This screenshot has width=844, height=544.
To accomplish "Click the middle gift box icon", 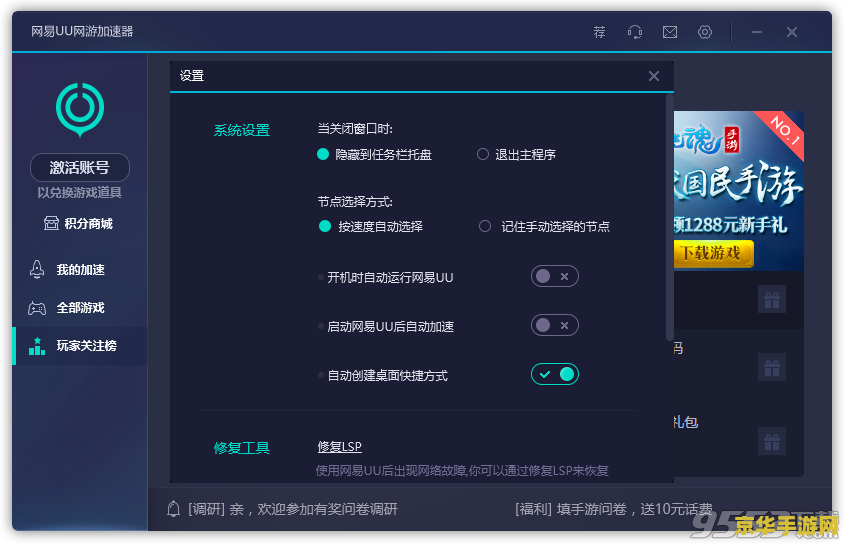I will click(772, 368).
